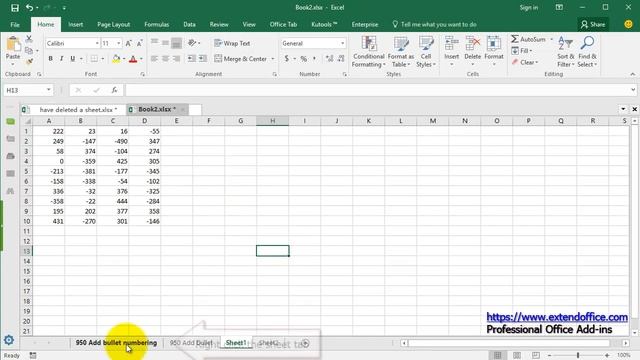Increase indent of cell contents
640x360 pixels.
point(203,59)
